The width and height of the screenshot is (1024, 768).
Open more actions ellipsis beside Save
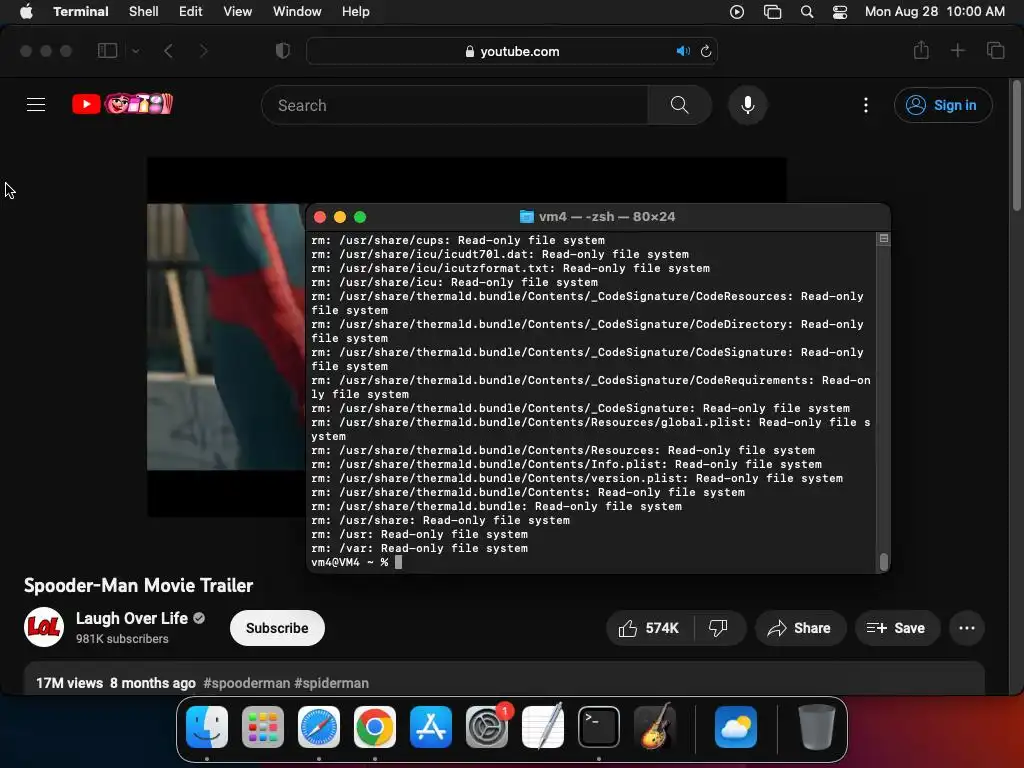(x=967, y=628)
